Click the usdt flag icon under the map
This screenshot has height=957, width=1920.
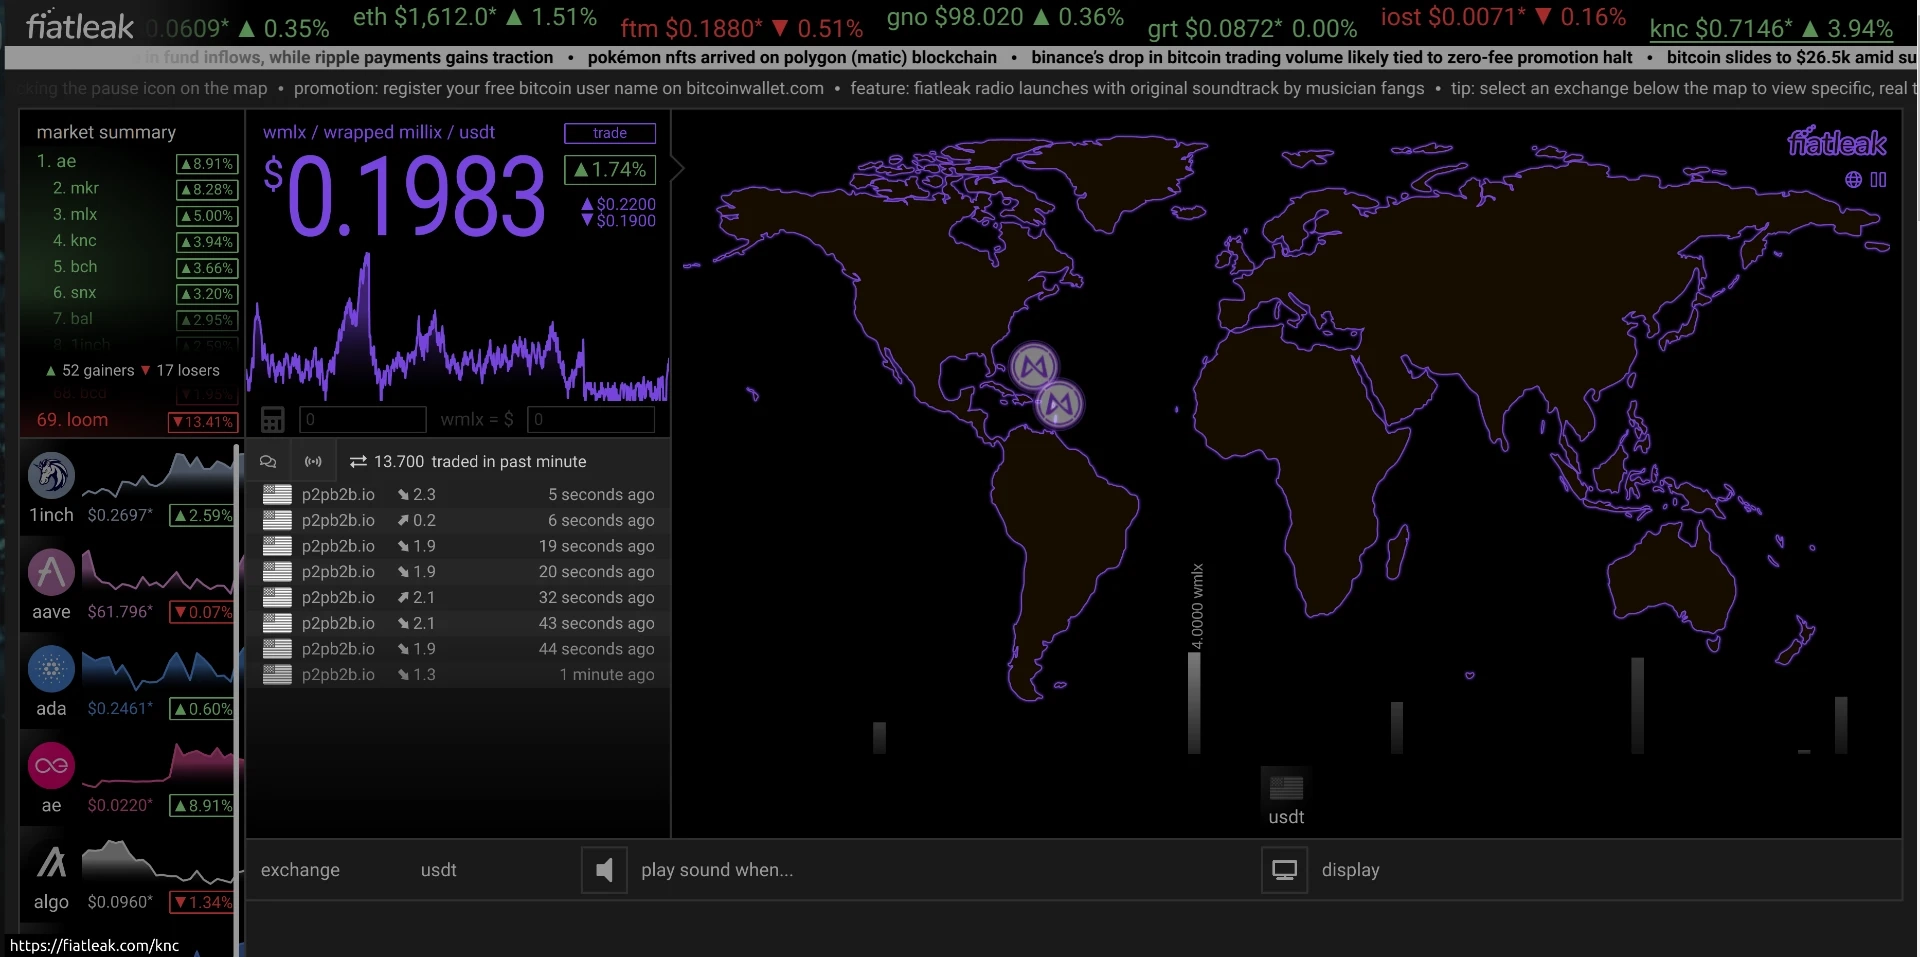pos(1286,788)
